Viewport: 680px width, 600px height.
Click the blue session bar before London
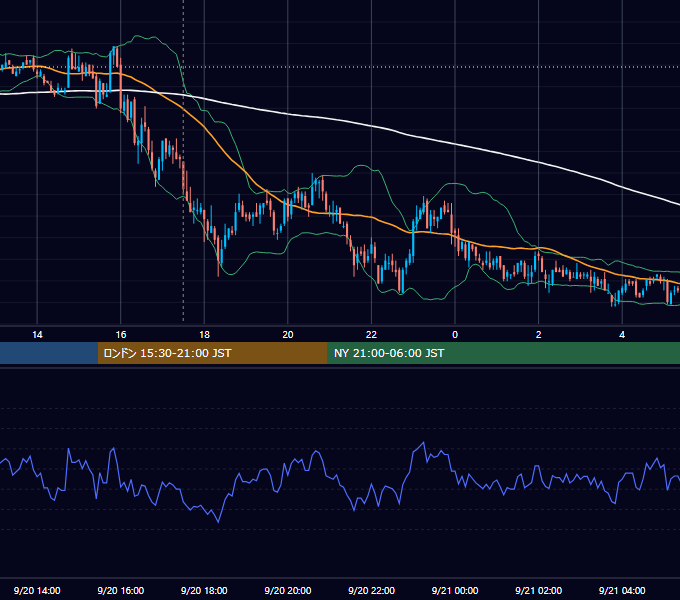[49, 353]
